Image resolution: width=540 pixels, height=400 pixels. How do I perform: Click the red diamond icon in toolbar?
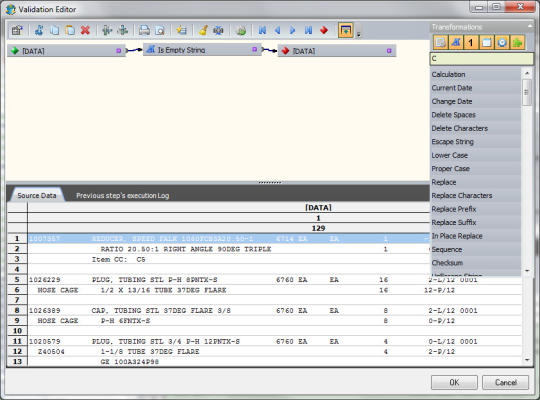tap(324, 30)
